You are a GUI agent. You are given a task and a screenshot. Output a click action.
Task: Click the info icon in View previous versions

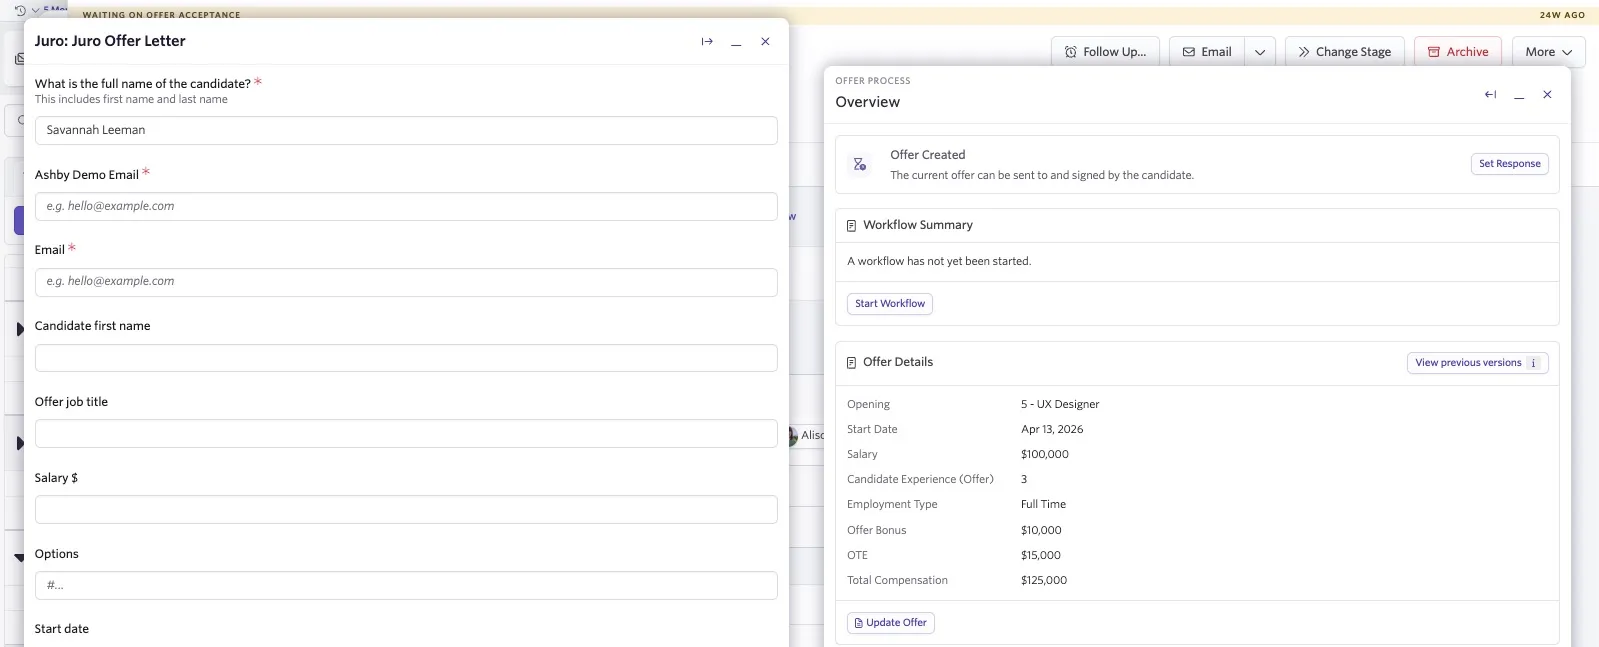pos(1534,363)
